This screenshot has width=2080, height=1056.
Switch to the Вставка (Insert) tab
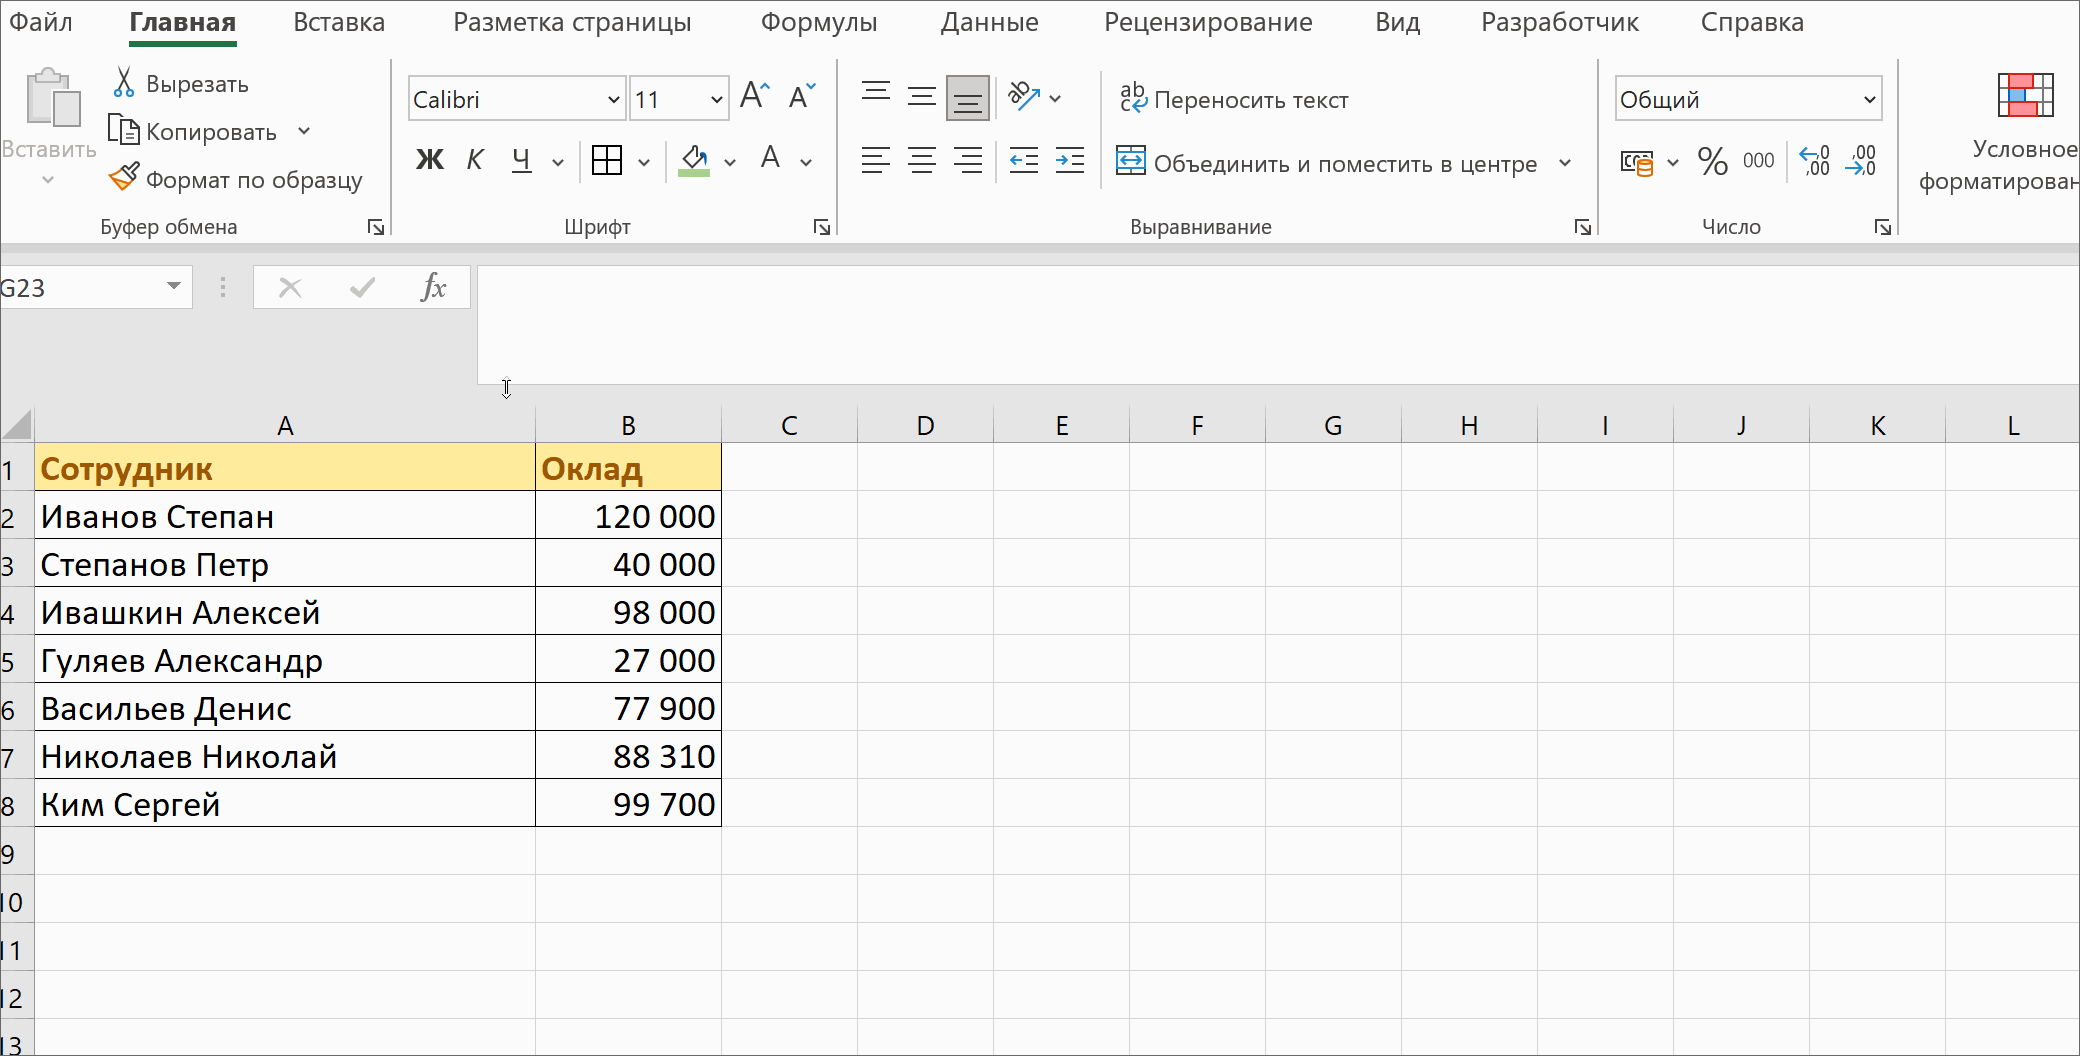coord(339,22)
